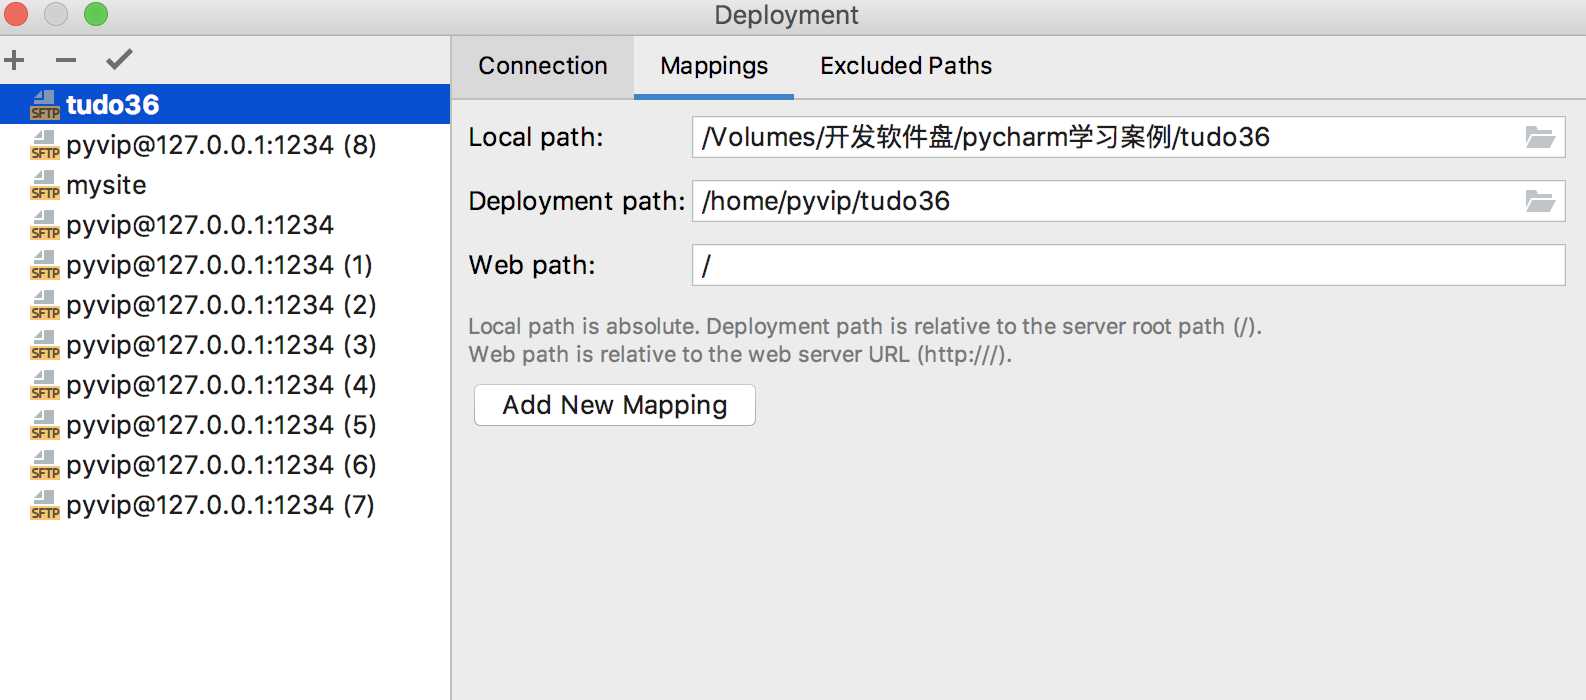Select the tudo36 server entry
The image size is (1586, 700).
tap(225, 104)
